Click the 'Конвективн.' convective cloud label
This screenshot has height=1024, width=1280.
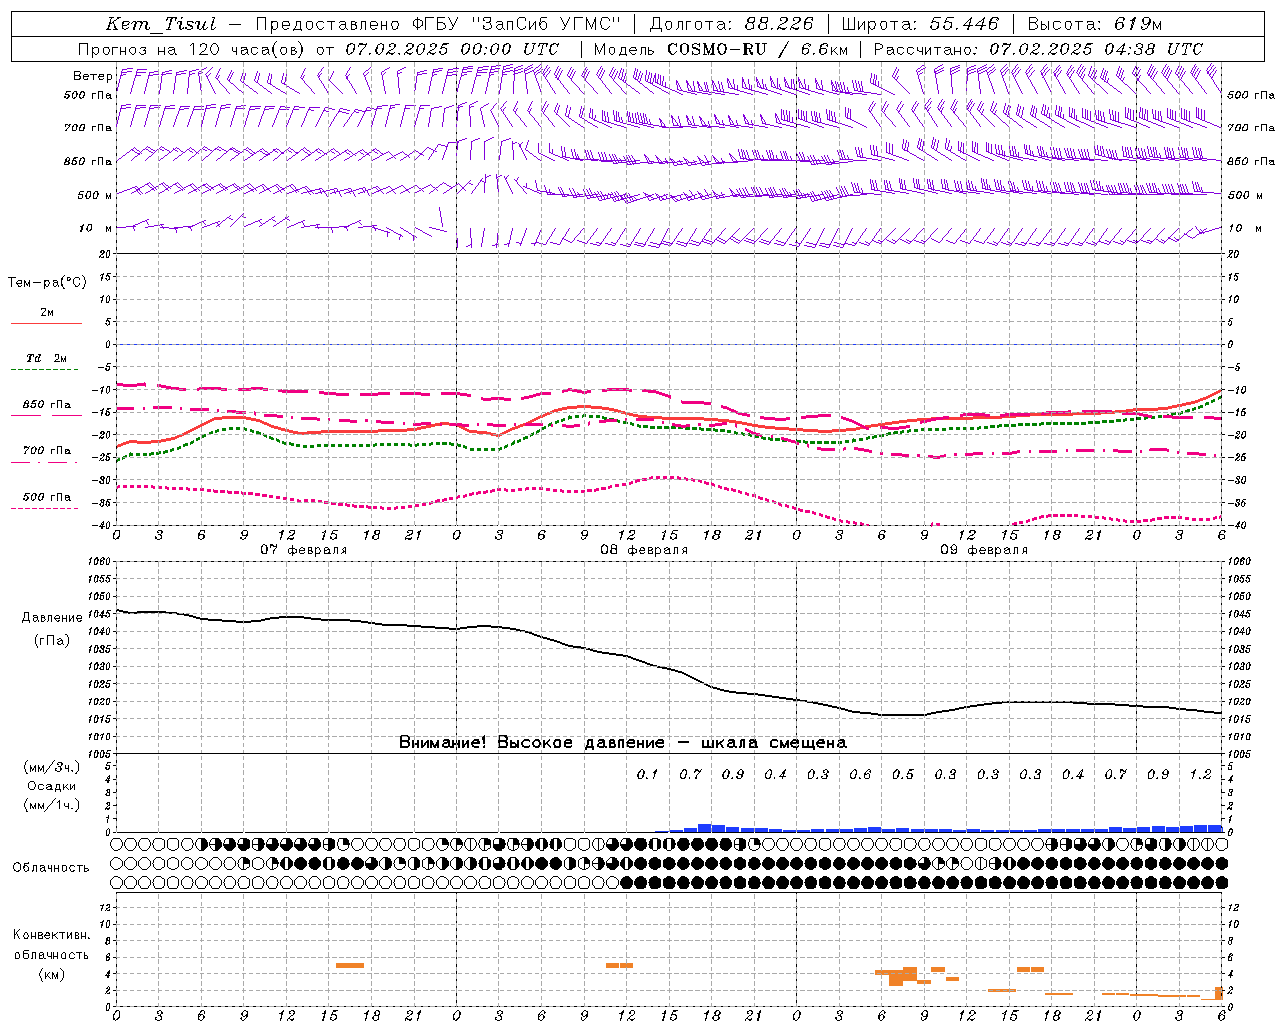51,935
